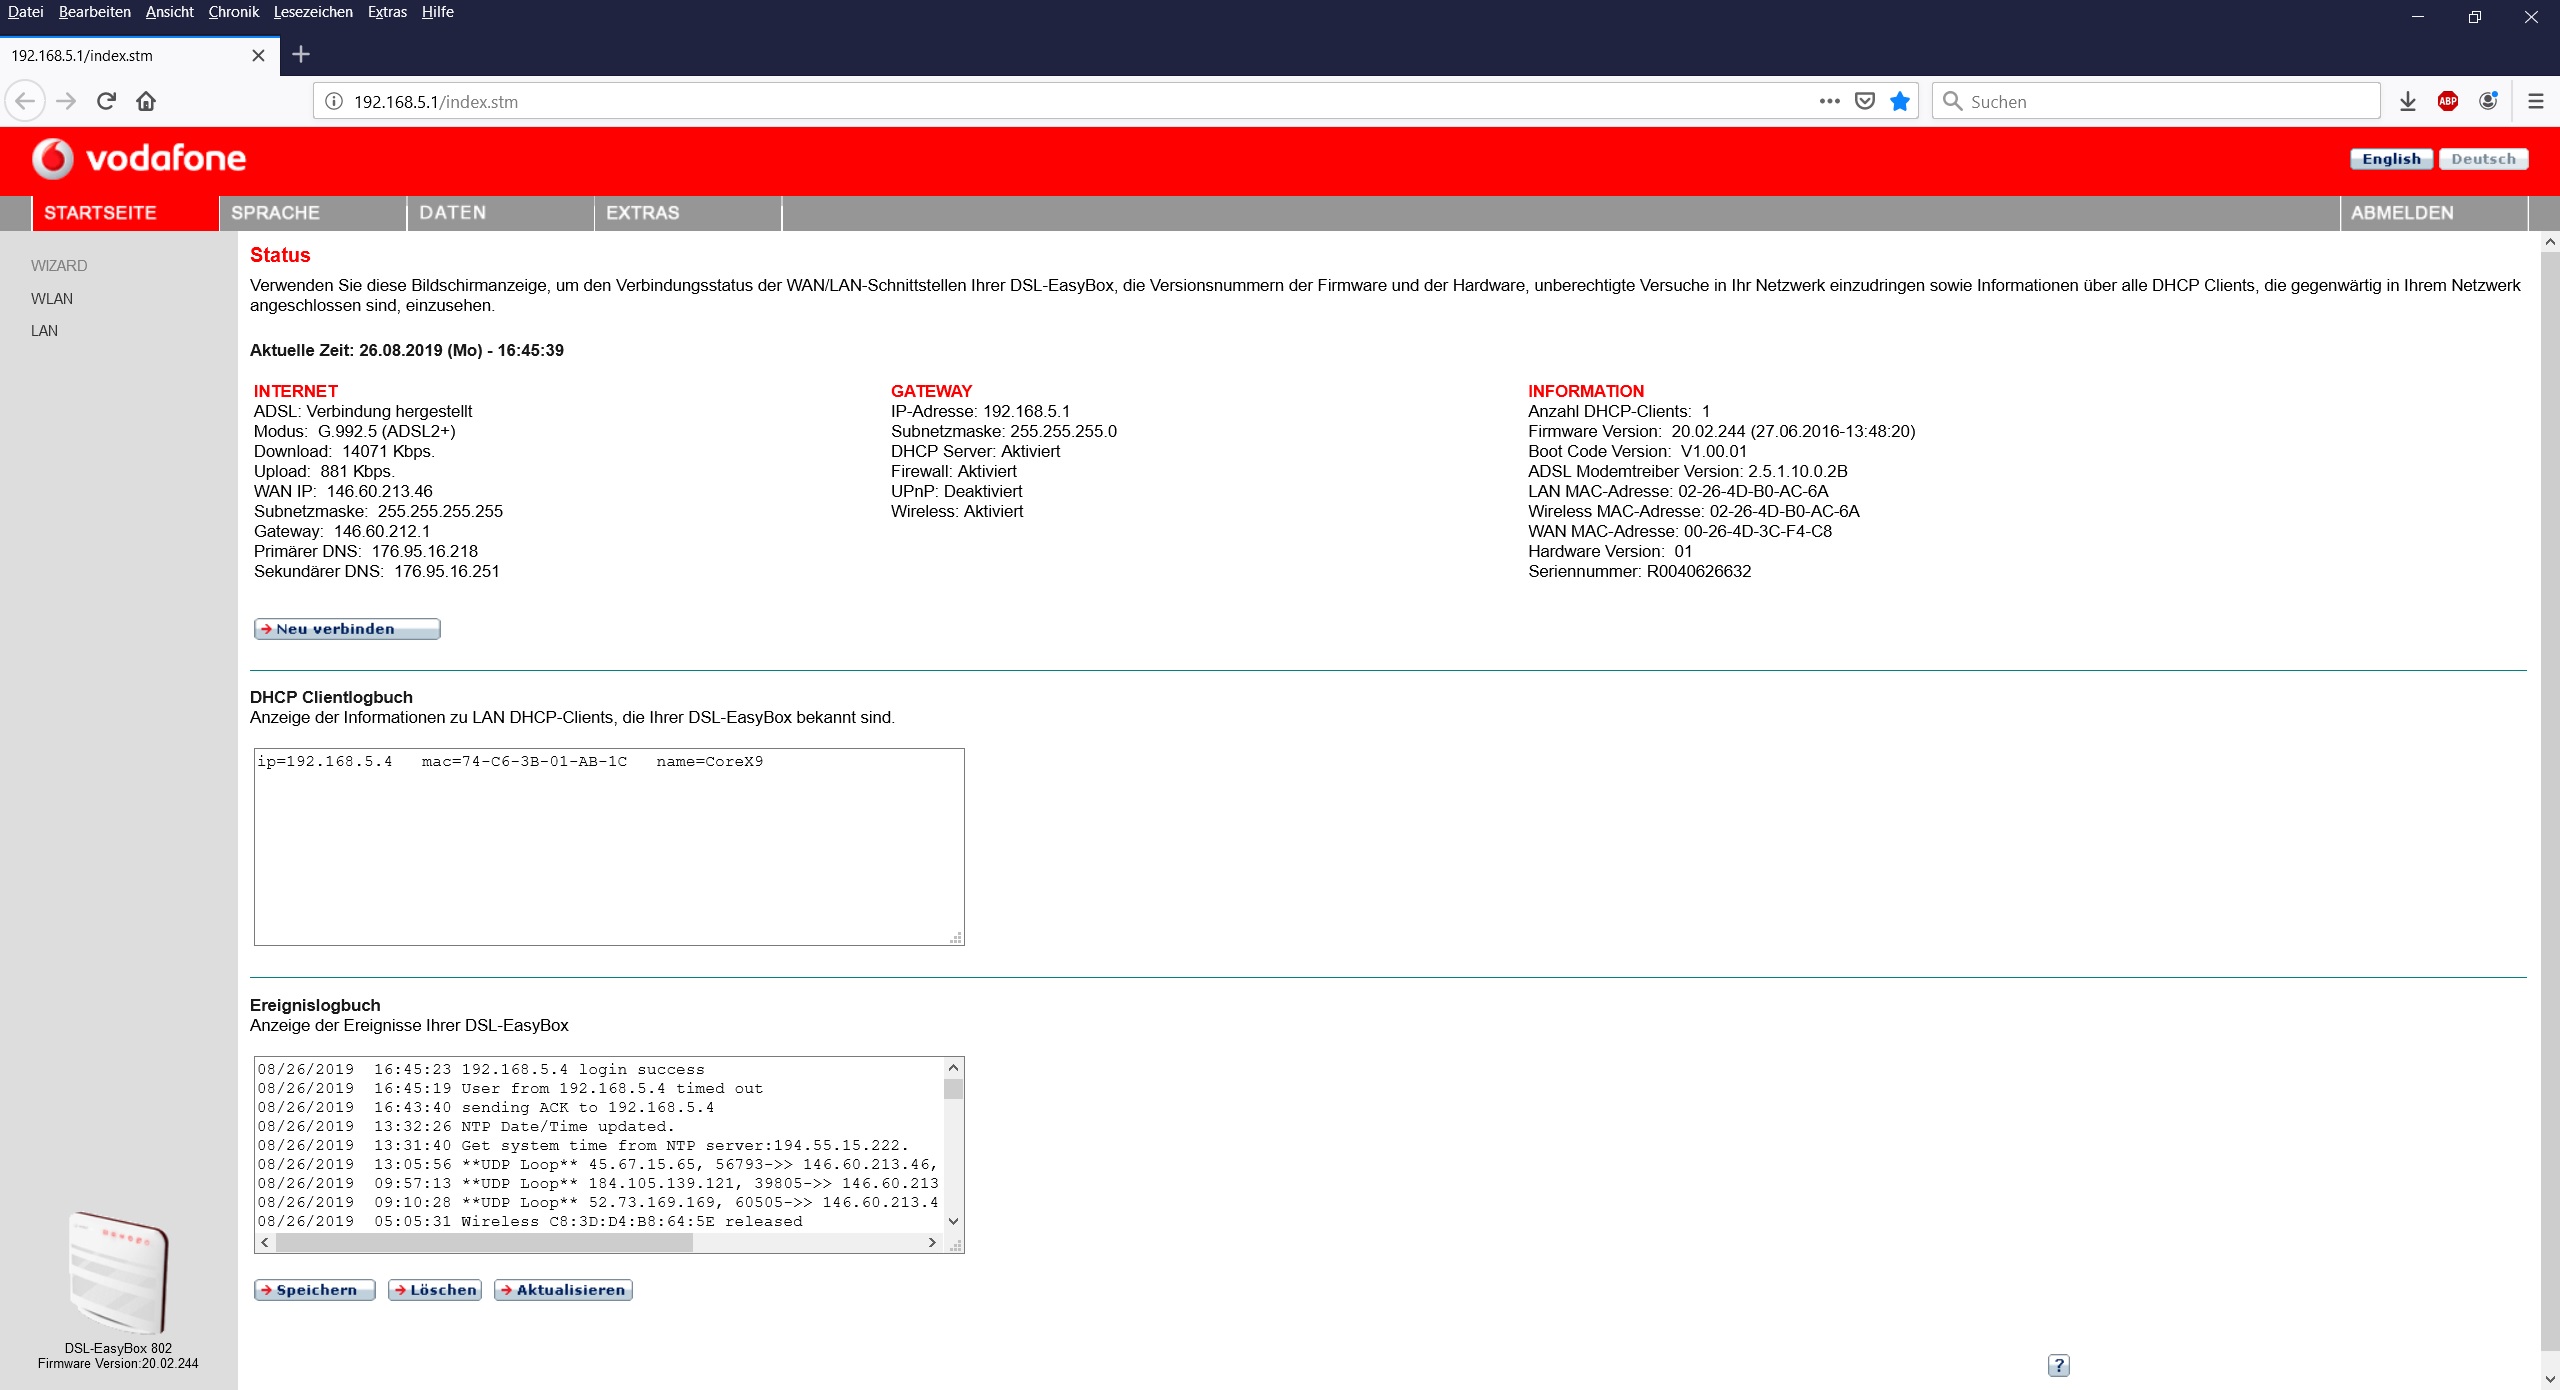Open the Adblock Plus extension icon
Image resolution: width=2560 pixels, height=1390 pixels.
tap(2447, 101)
